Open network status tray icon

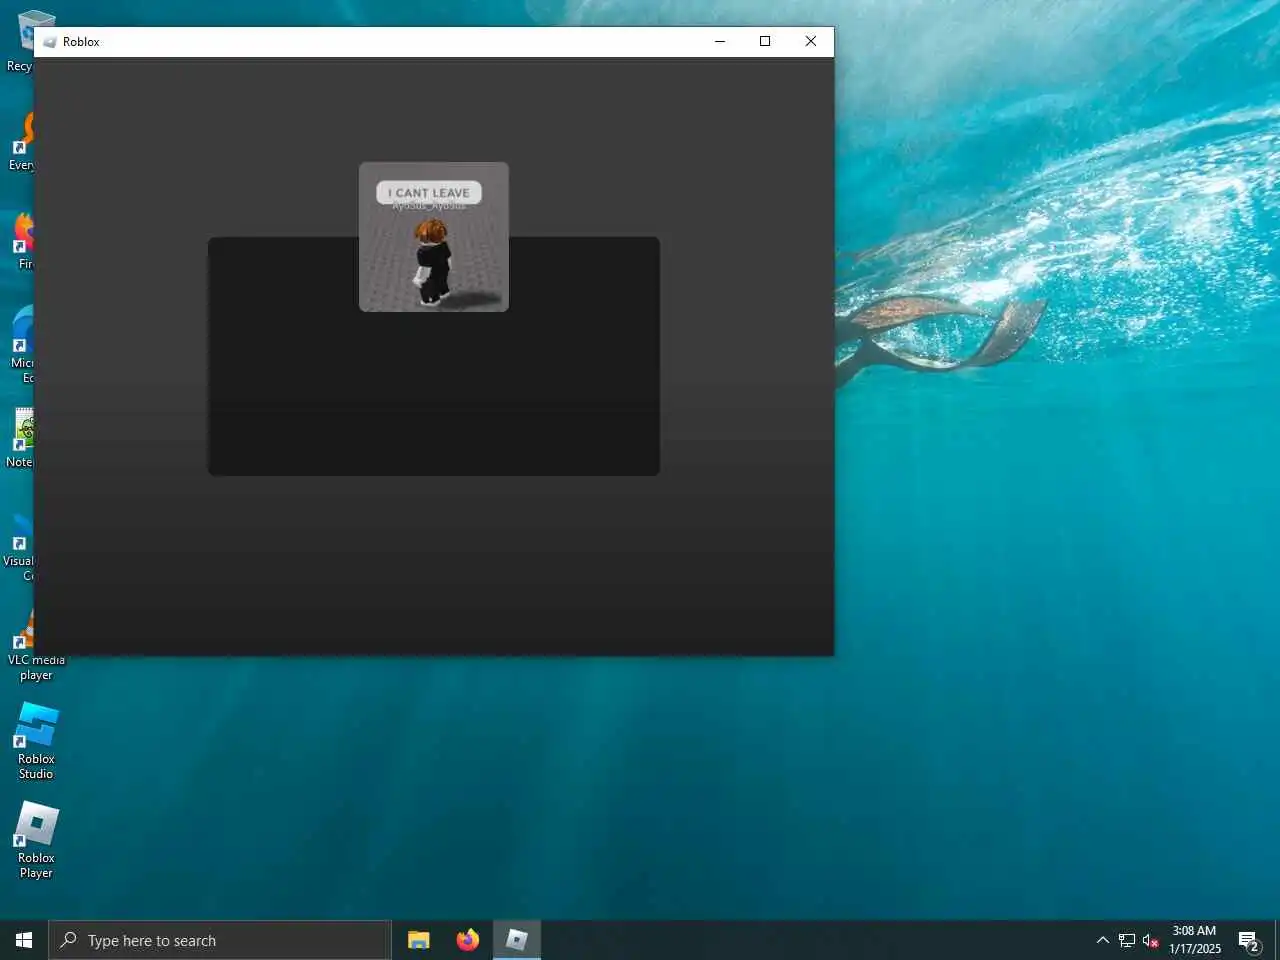pos(1127,940)
